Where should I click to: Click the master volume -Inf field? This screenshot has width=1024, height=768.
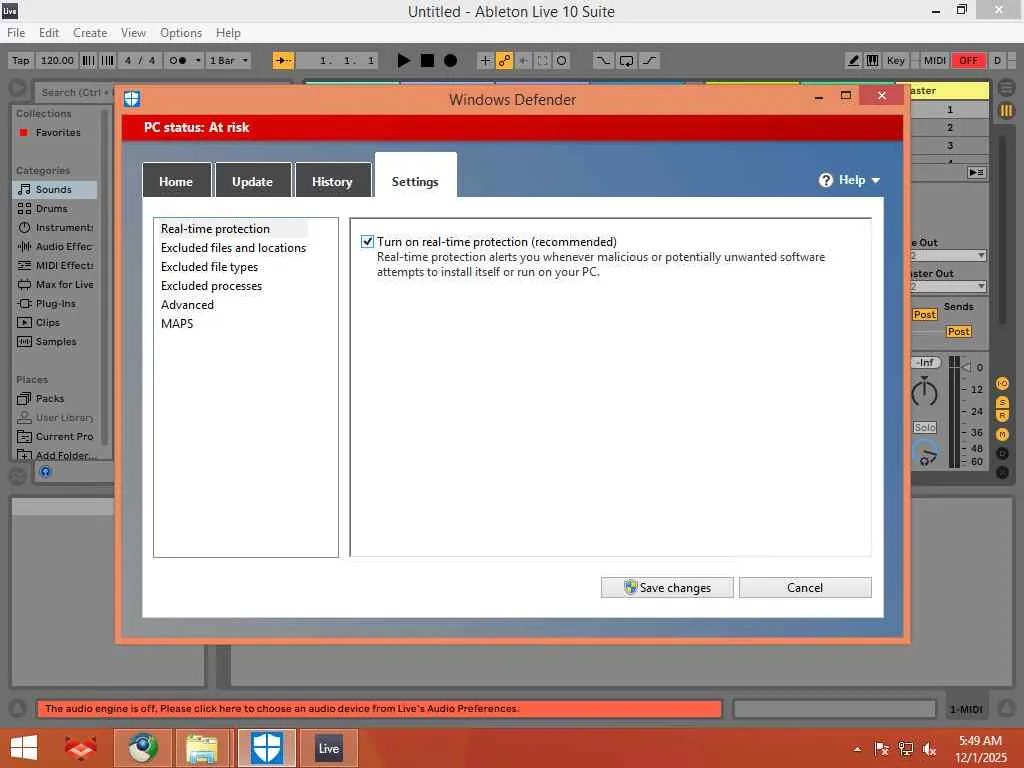[x=925, y=362]
